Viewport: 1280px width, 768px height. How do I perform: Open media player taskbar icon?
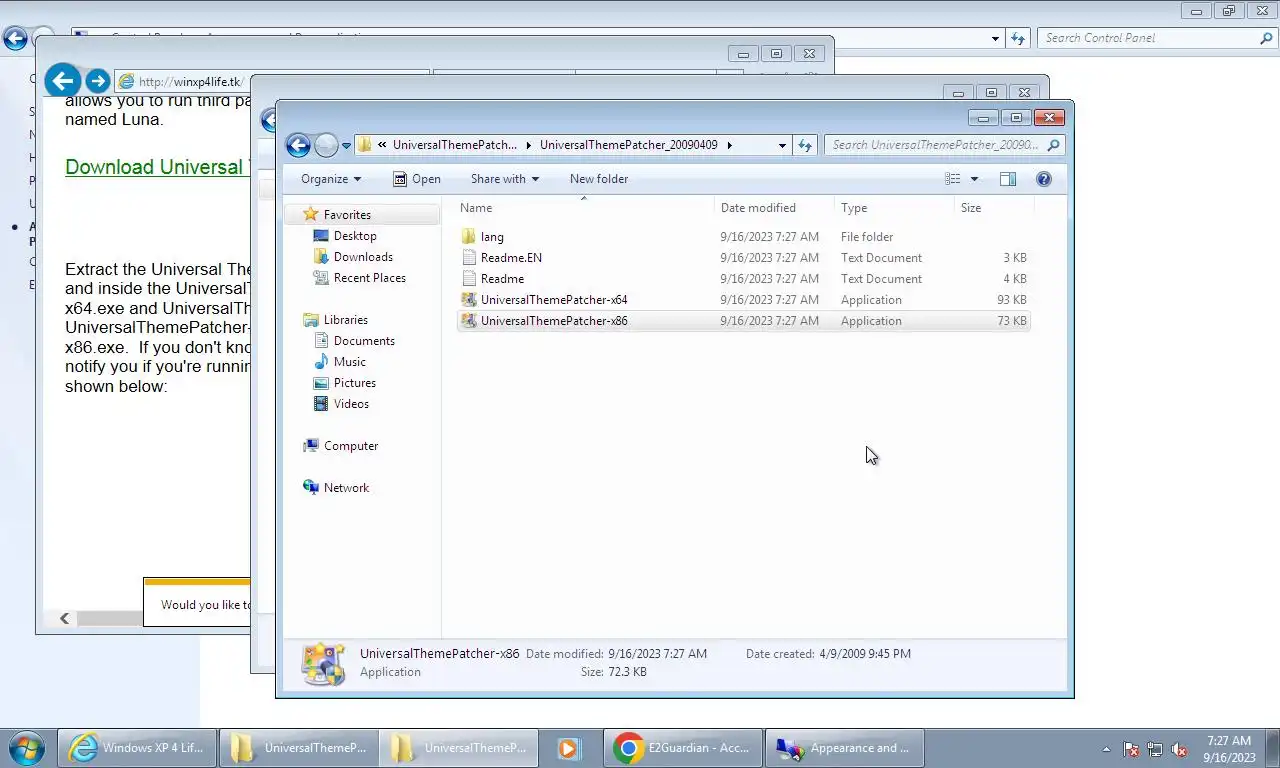click(x=569, y=748)
